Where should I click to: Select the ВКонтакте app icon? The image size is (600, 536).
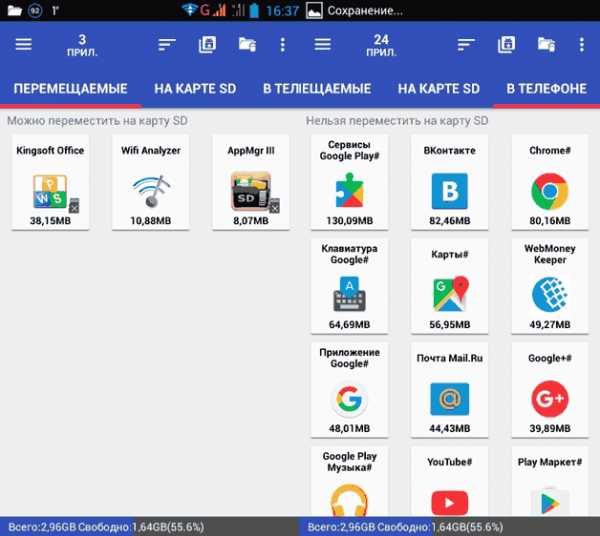click(x=450, y=191)
